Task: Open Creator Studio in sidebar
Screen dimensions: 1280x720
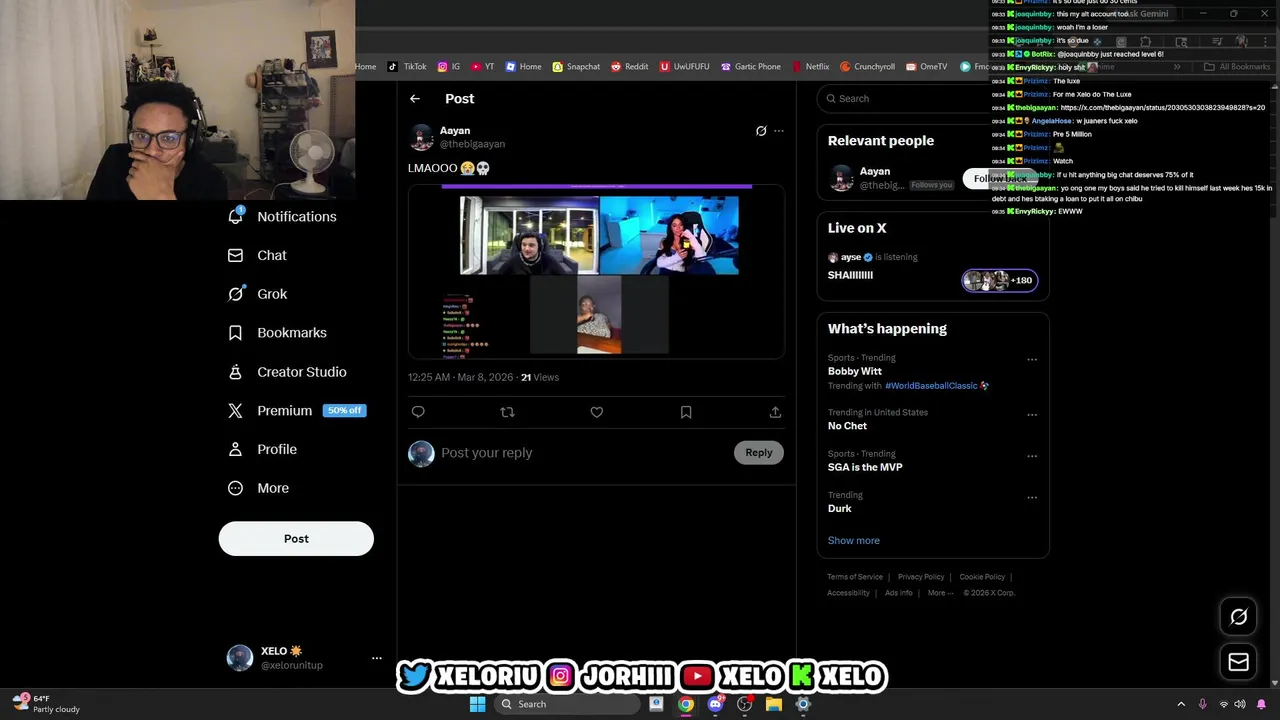Action: pyautogui.click(x=288, y=372)
